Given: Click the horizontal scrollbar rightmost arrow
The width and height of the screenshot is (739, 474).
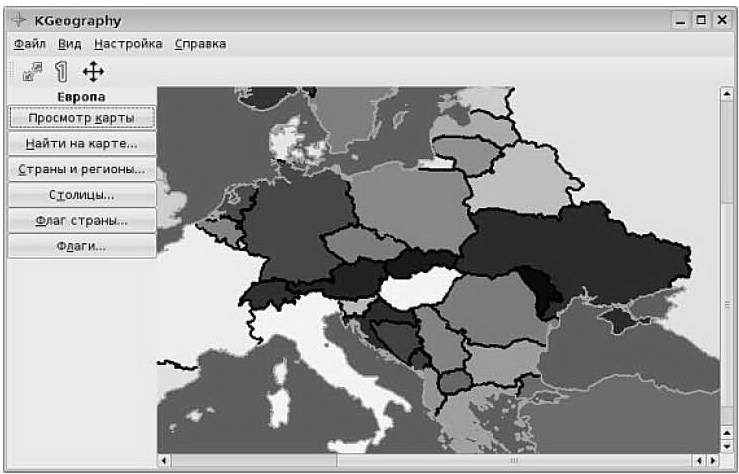Looking at the screenshot, I should click(x=714, y=460).
